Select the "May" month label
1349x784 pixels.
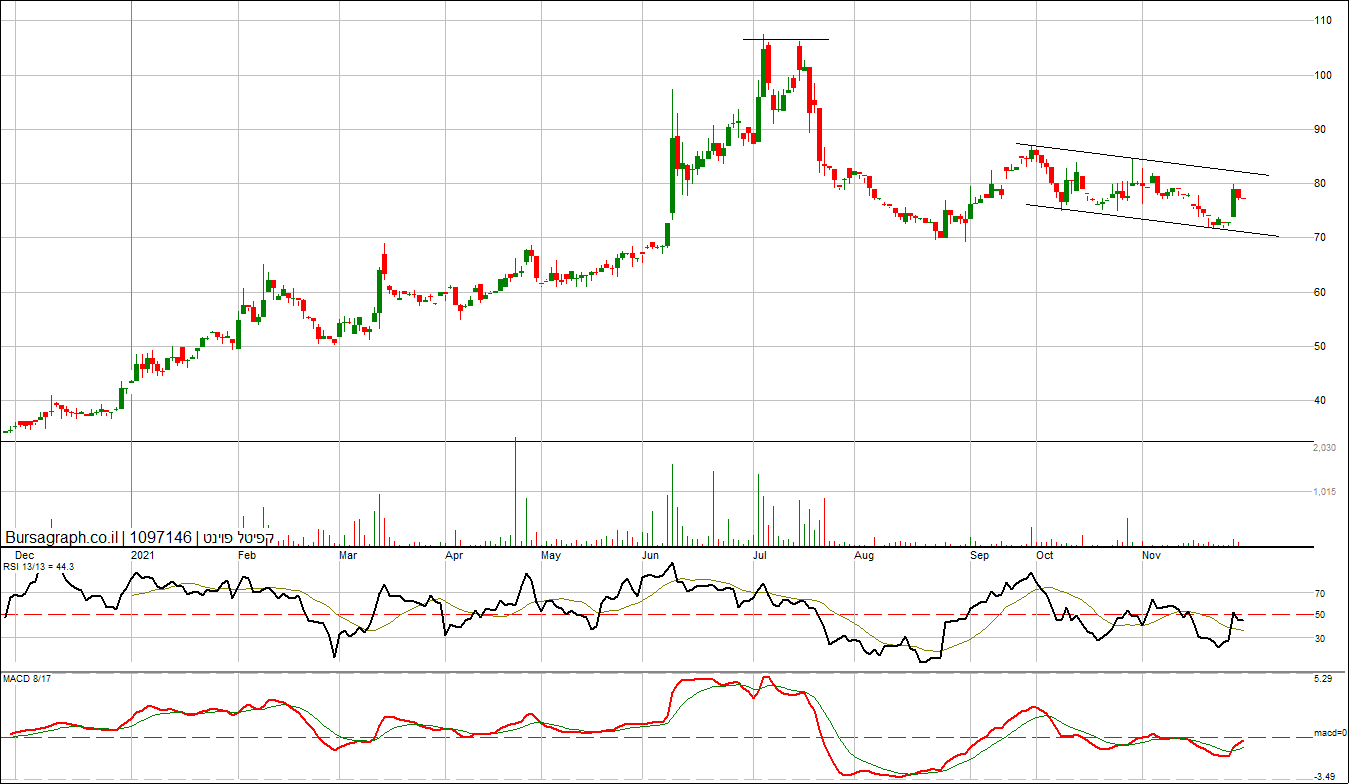click(x=551, y=554)
